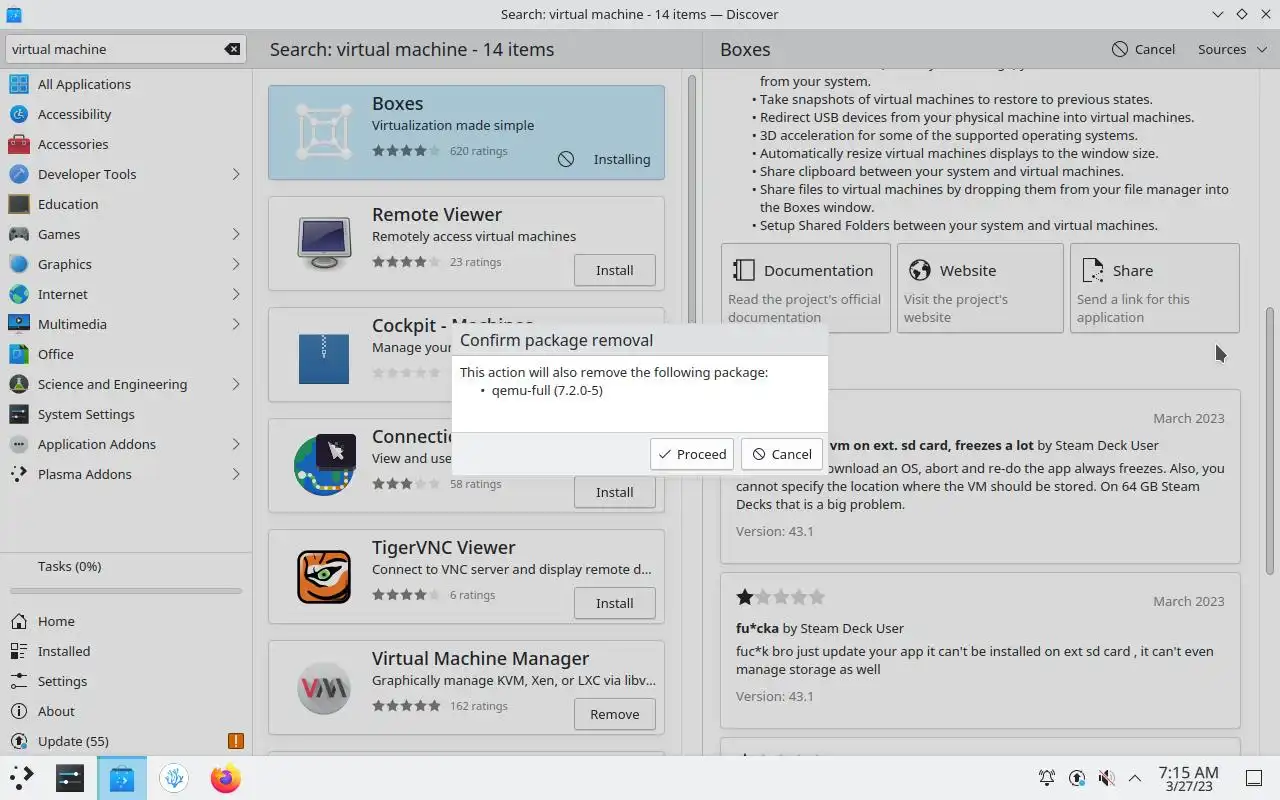The width and height of the screenshot is (1280, 800).
Task: Show hidden system tray icons
Action: coord(1135,777)
